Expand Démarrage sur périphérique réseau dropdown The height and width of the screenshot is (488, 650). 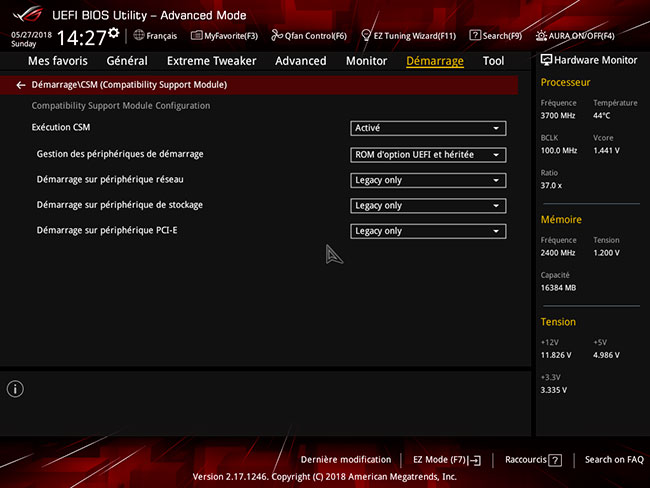[x=428, y=181]
